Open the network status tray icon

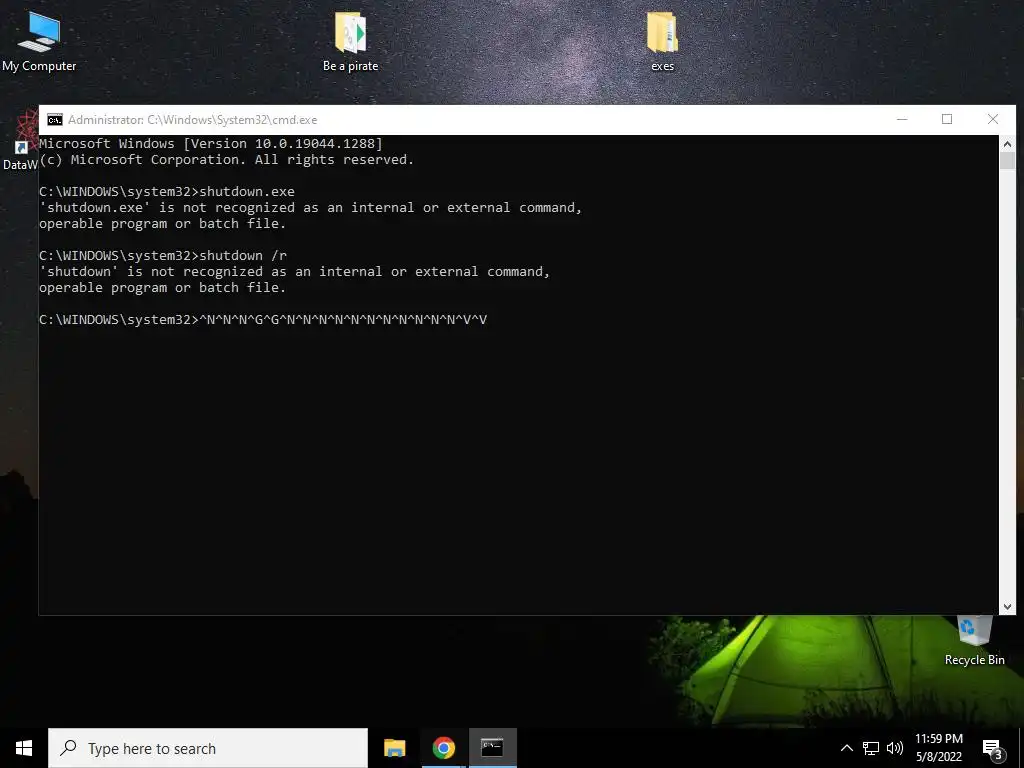[871, 748]
